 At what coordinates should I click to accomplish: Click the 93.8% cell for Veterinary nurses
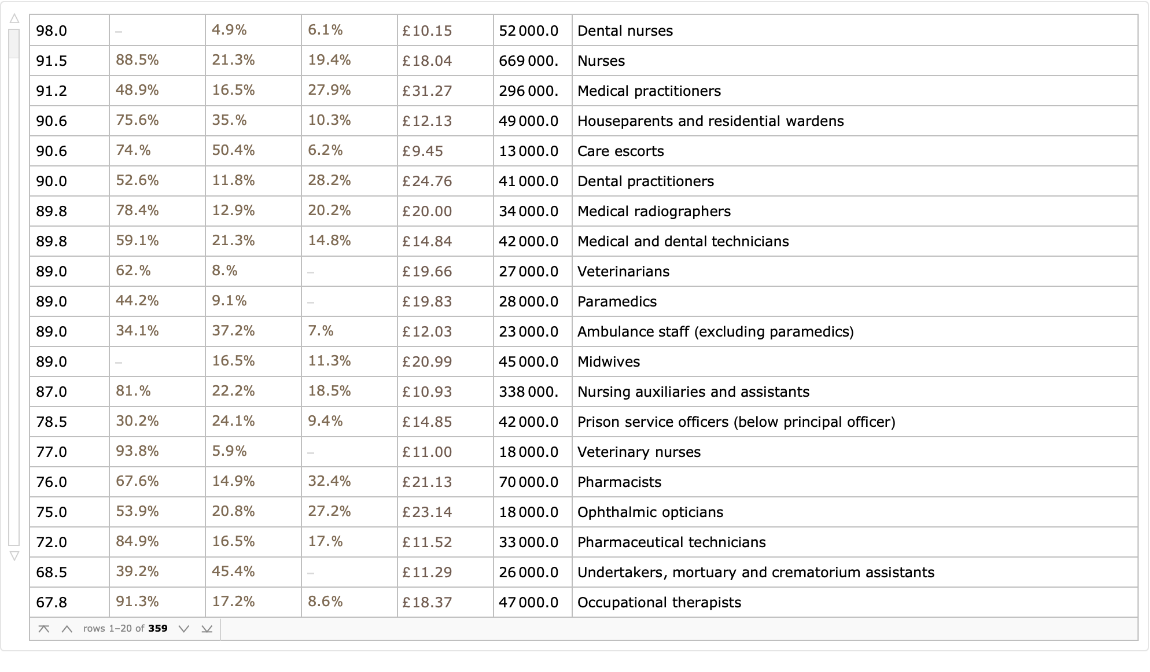pyautogui.click(x=137, y=452)
